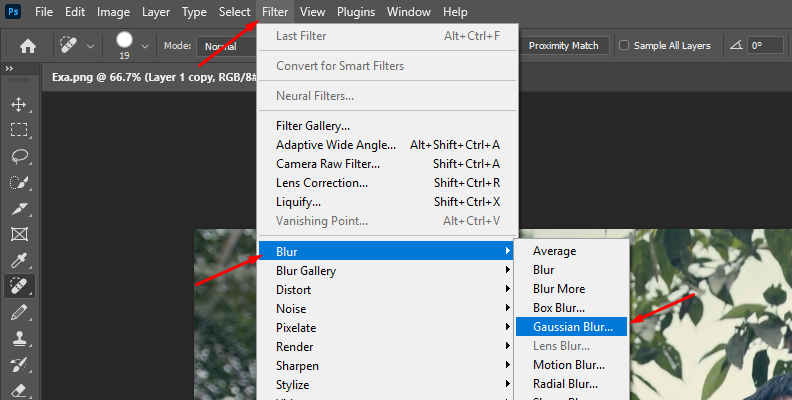
Task: Open the Help menu
Action: point(455,12)
